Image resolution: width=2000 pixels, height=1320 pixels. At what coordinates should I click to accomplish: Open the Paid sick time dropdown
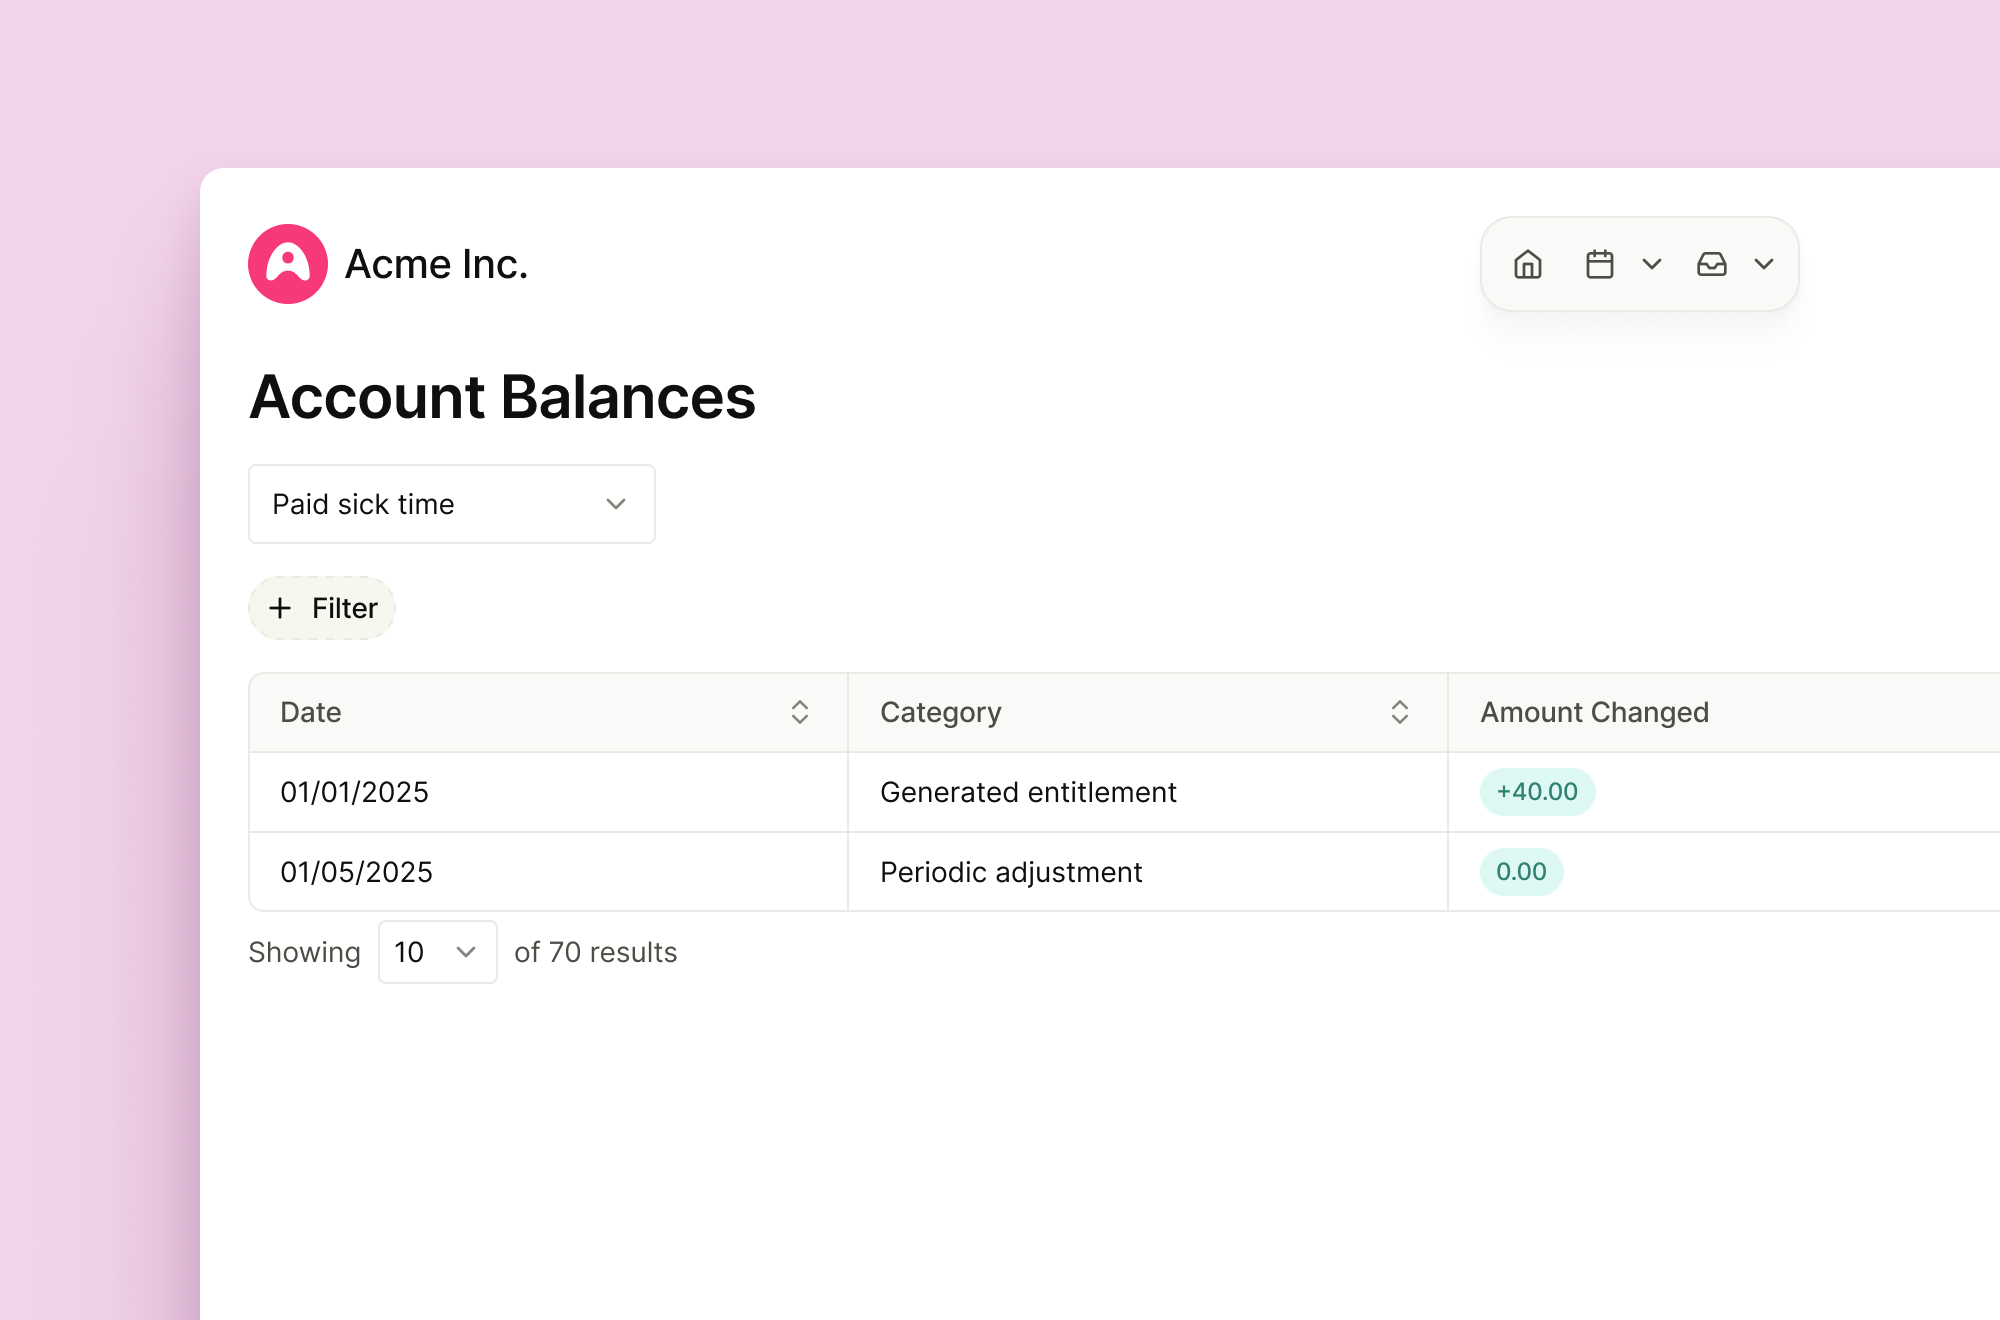(x=451, y=504)
